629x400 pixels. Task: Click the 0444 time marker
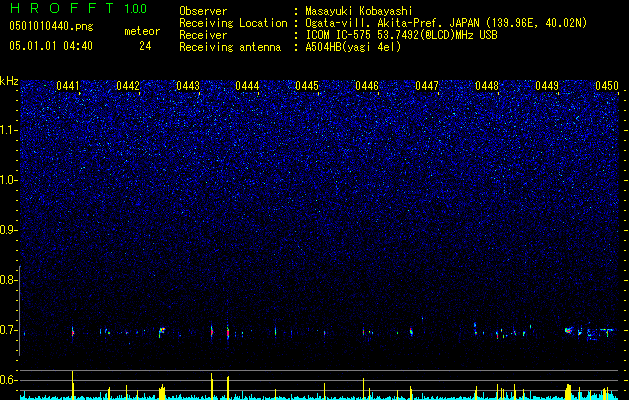247,86
